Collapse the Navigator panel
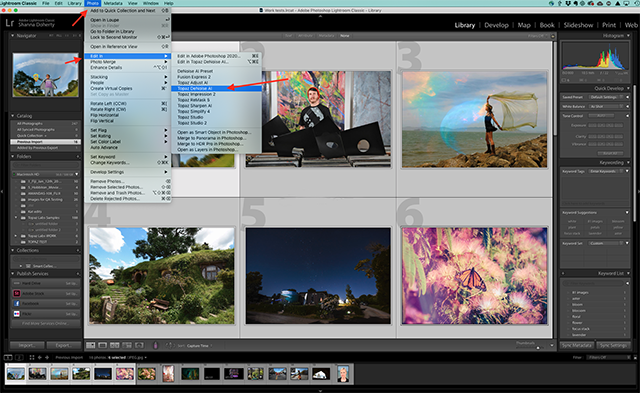This screenshot has height=393, width=640. (12, 36)
